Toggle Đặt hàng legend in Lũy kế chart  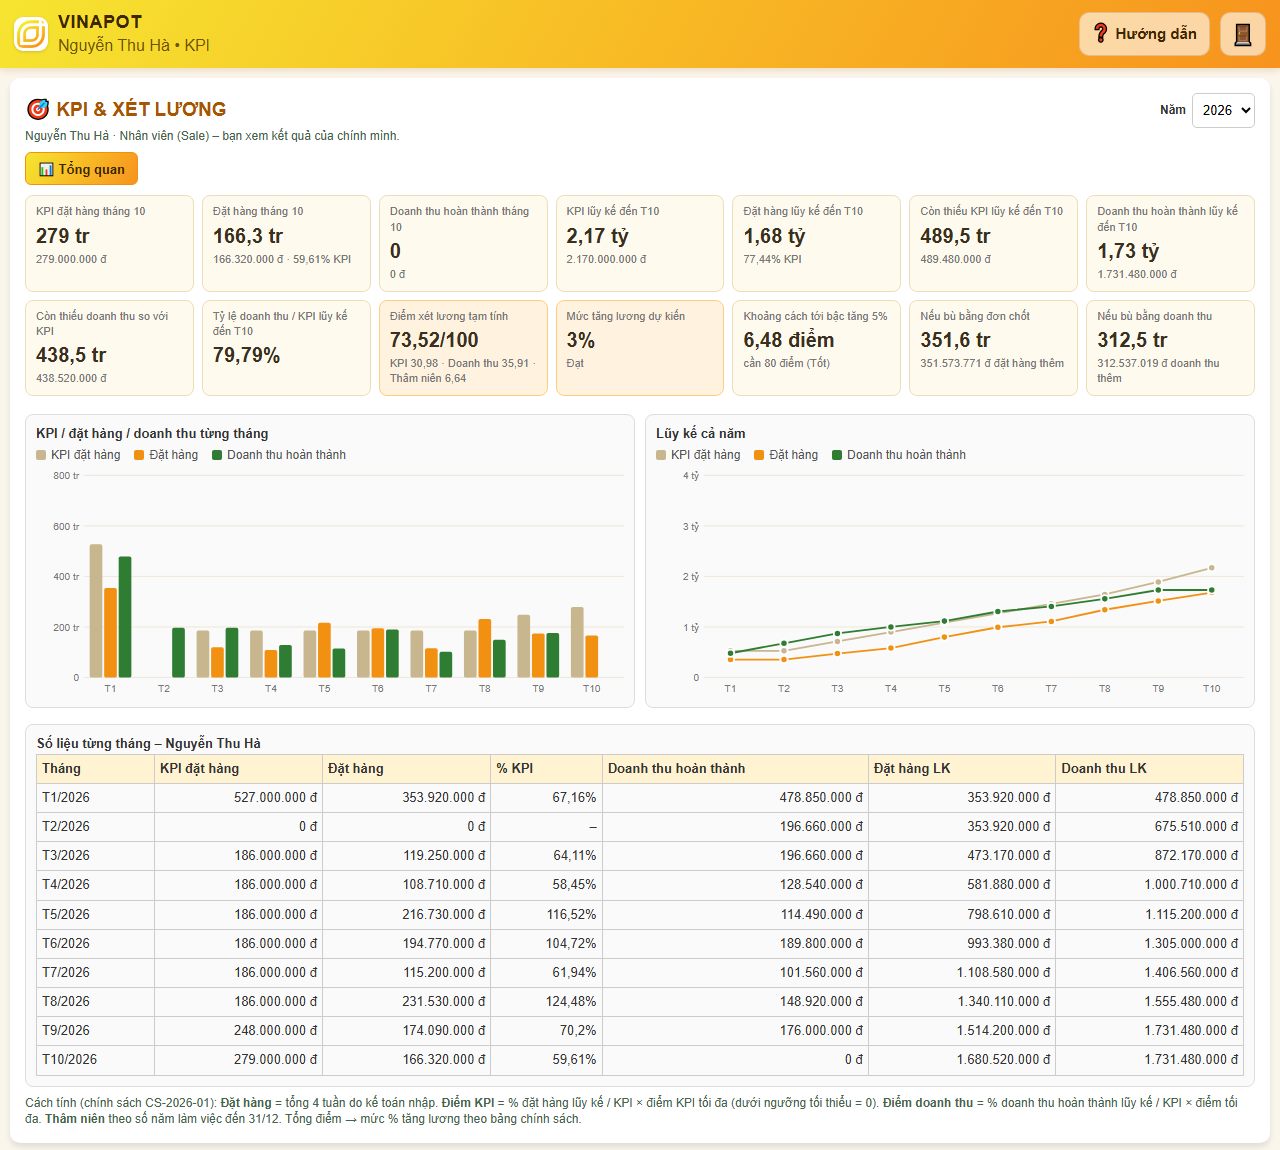(x=786, y=455)
